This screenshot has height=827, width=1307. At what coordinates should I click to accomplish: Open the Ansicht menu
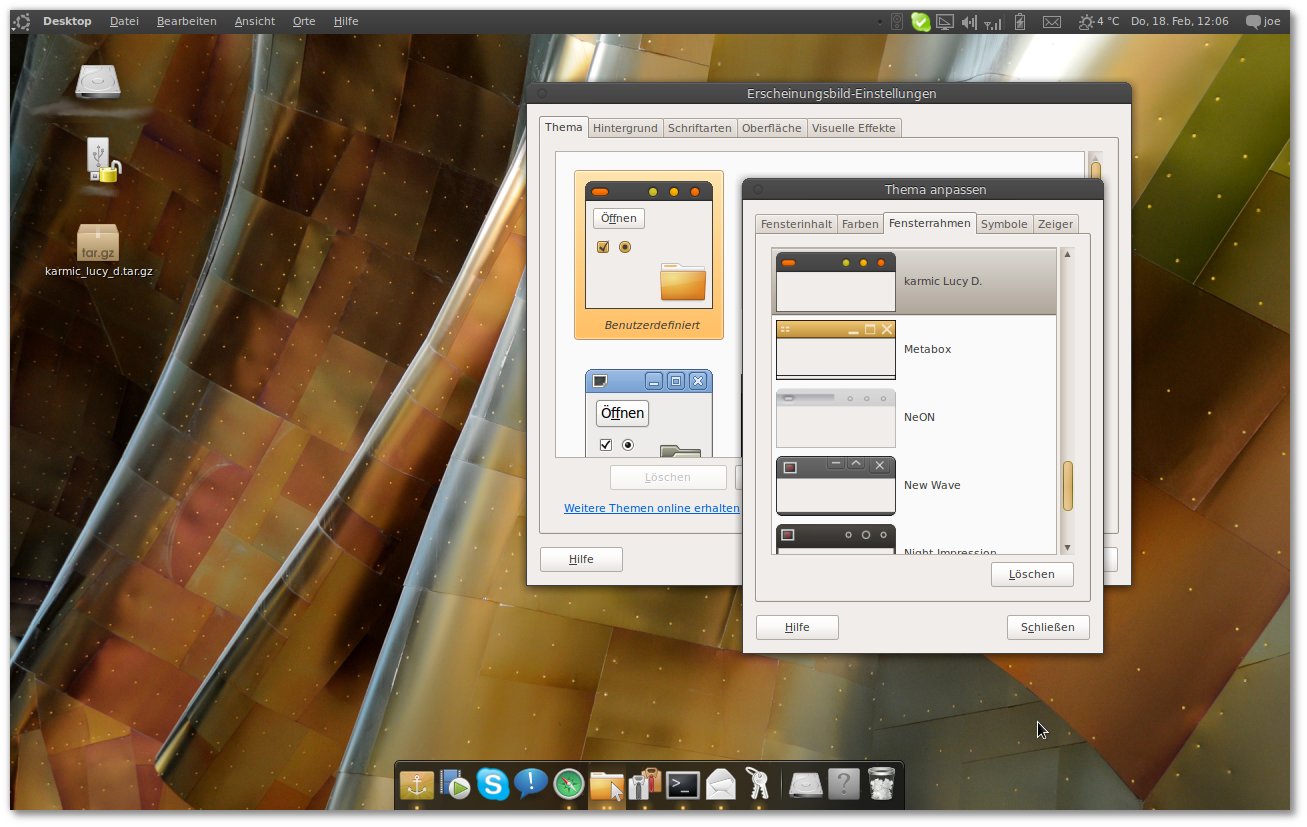point(255,21)
